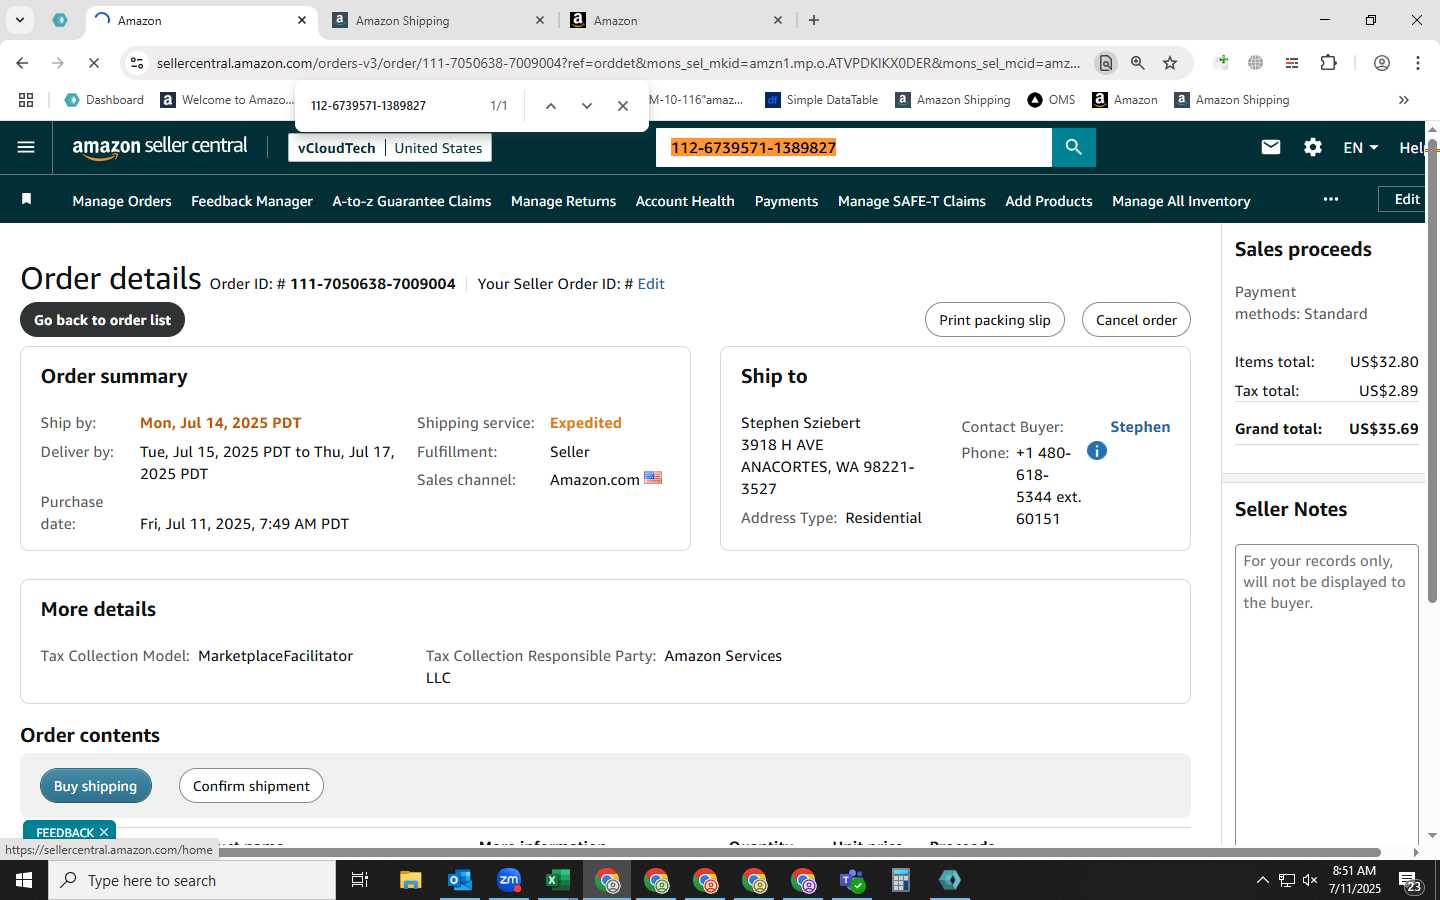1440x900 pixels.
Task: Open the OMS bookmark
Action: point(1051,100)
